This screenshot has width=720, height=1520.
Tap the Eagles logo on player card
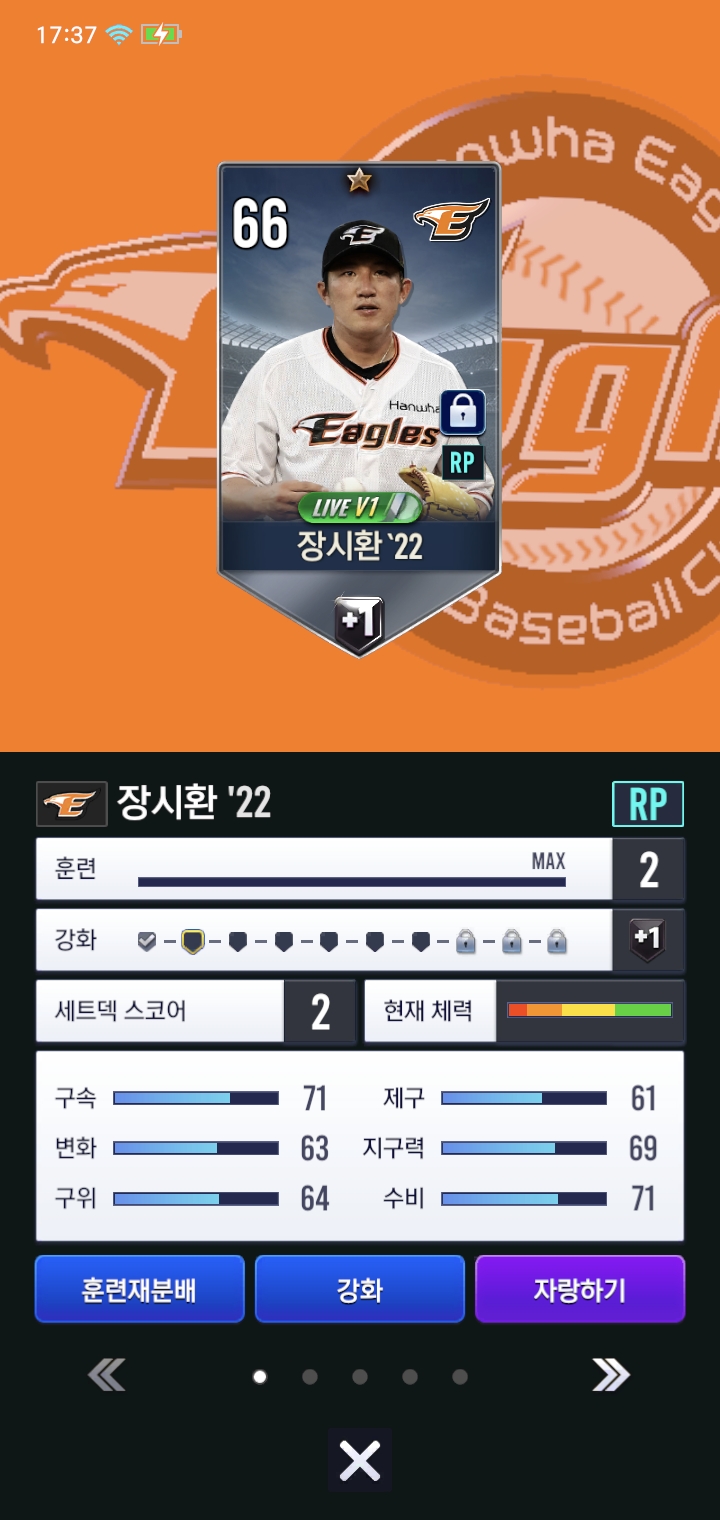(451, 219)
